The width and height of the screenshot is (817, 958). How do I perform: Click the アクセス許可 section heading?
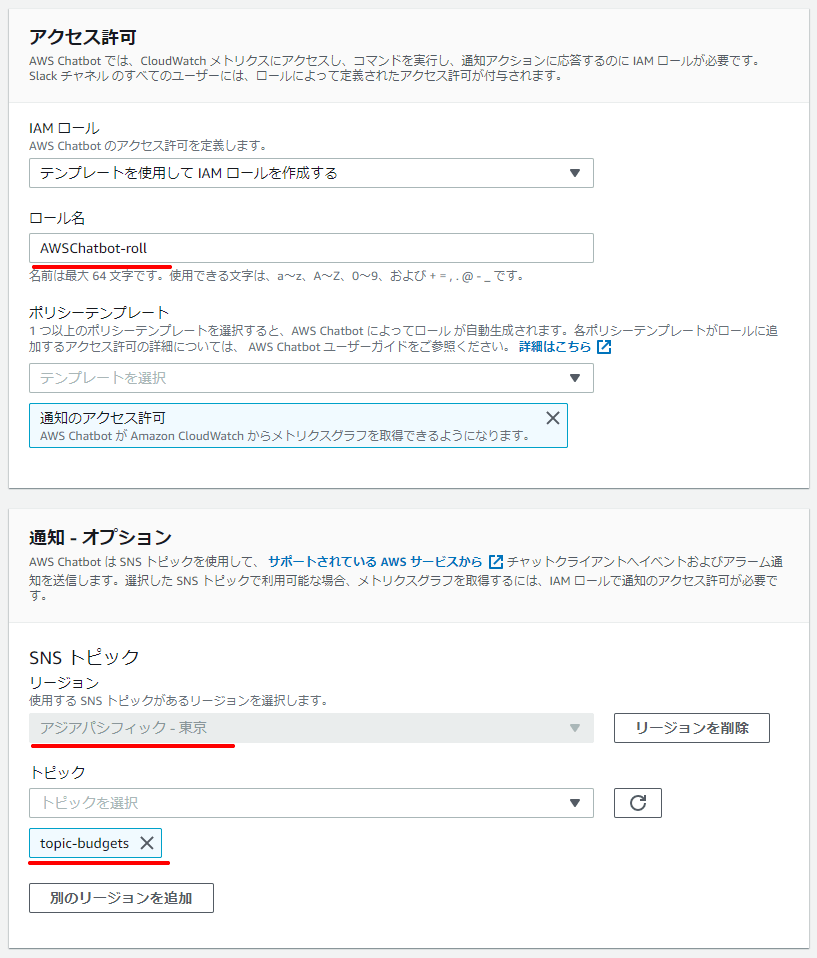tap(82, 37)
